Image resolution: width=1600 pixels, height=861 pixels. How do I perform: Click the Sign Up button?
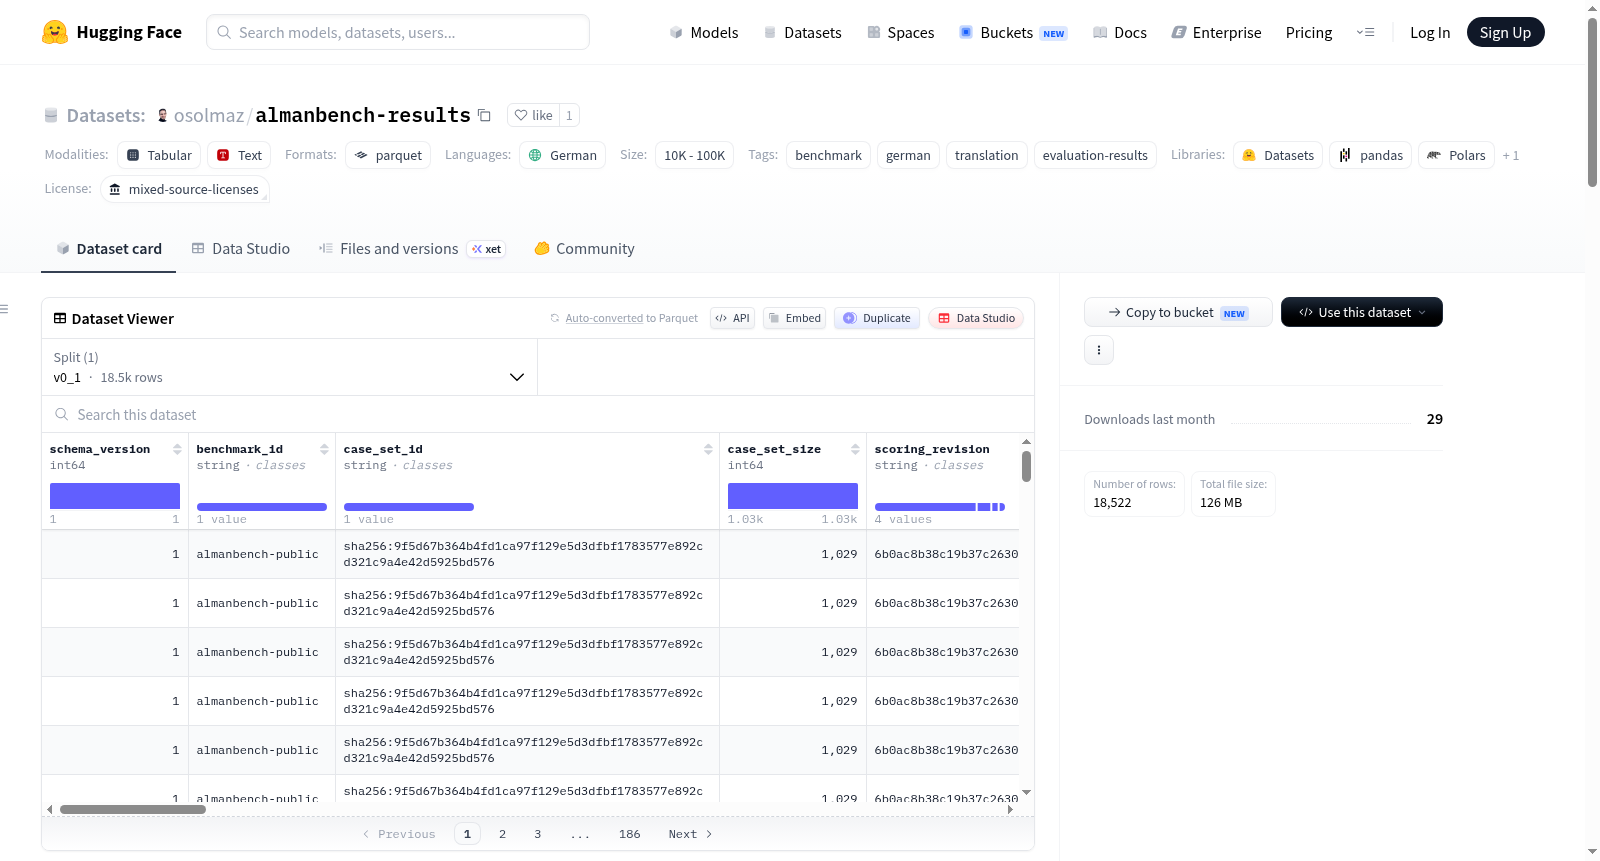tap(1505, 32)
